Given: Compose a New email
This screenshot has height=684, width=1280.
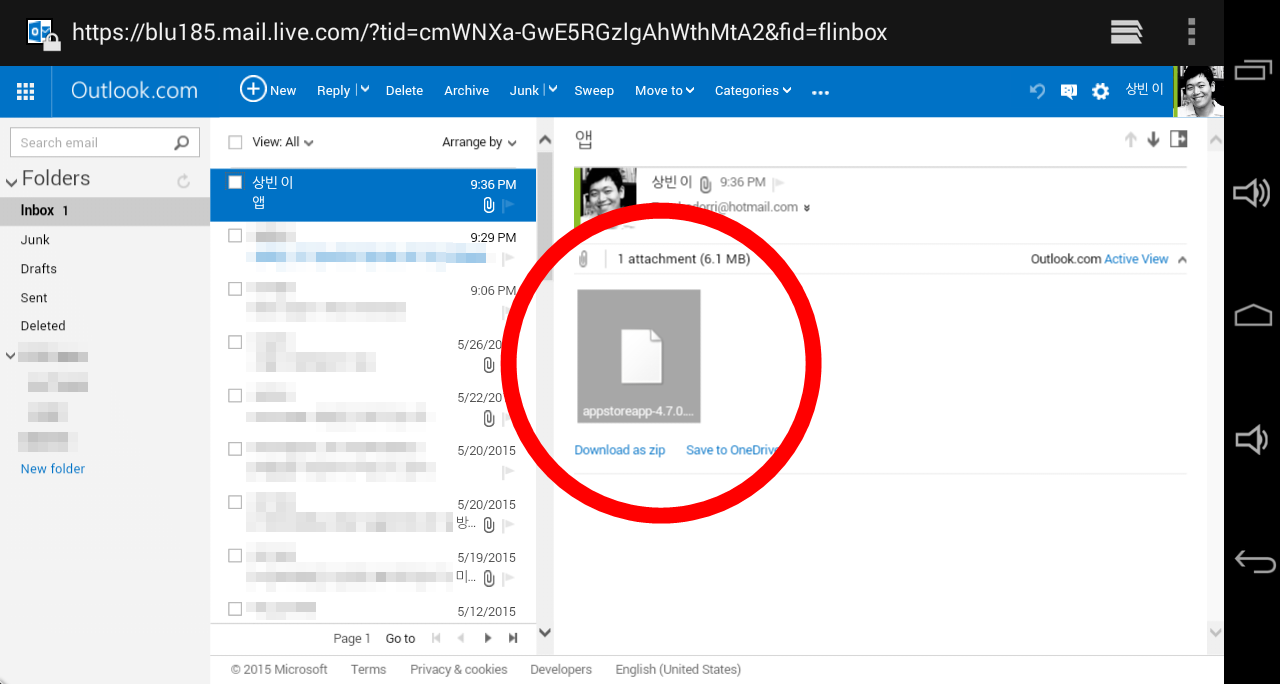Looking at the screenshot, I should 268,89.
